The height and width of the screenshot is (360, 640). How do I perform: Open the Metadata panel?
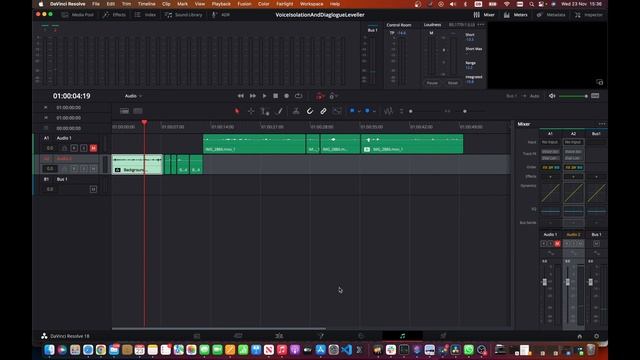point(551,15)
